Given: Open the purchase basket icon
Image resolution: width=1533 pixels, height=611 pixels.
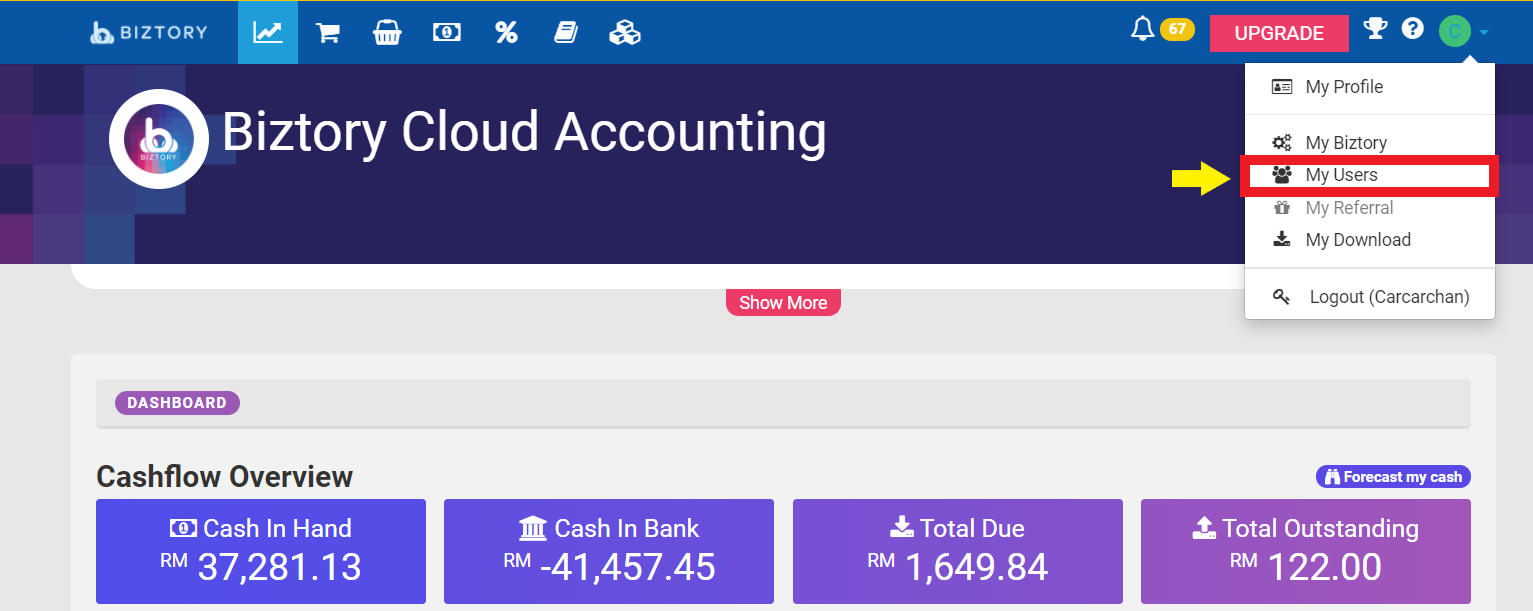Looking at the screenshot, I should (387, 33).
